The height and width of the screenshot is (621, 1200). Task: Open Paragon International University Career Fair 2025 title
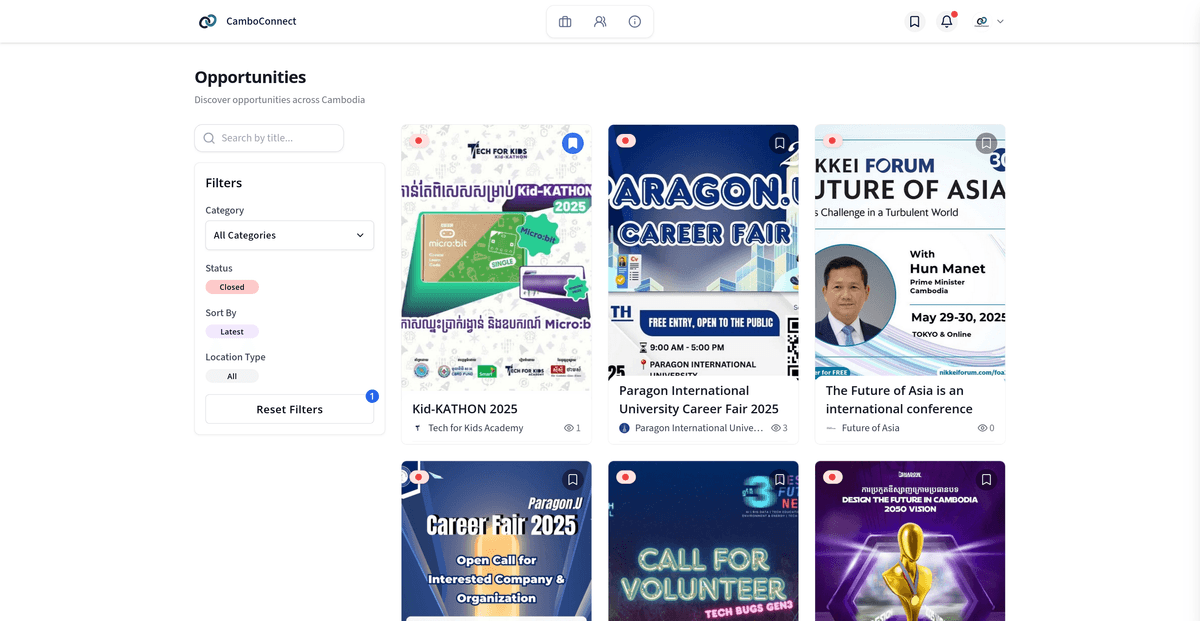pos(699,400)
